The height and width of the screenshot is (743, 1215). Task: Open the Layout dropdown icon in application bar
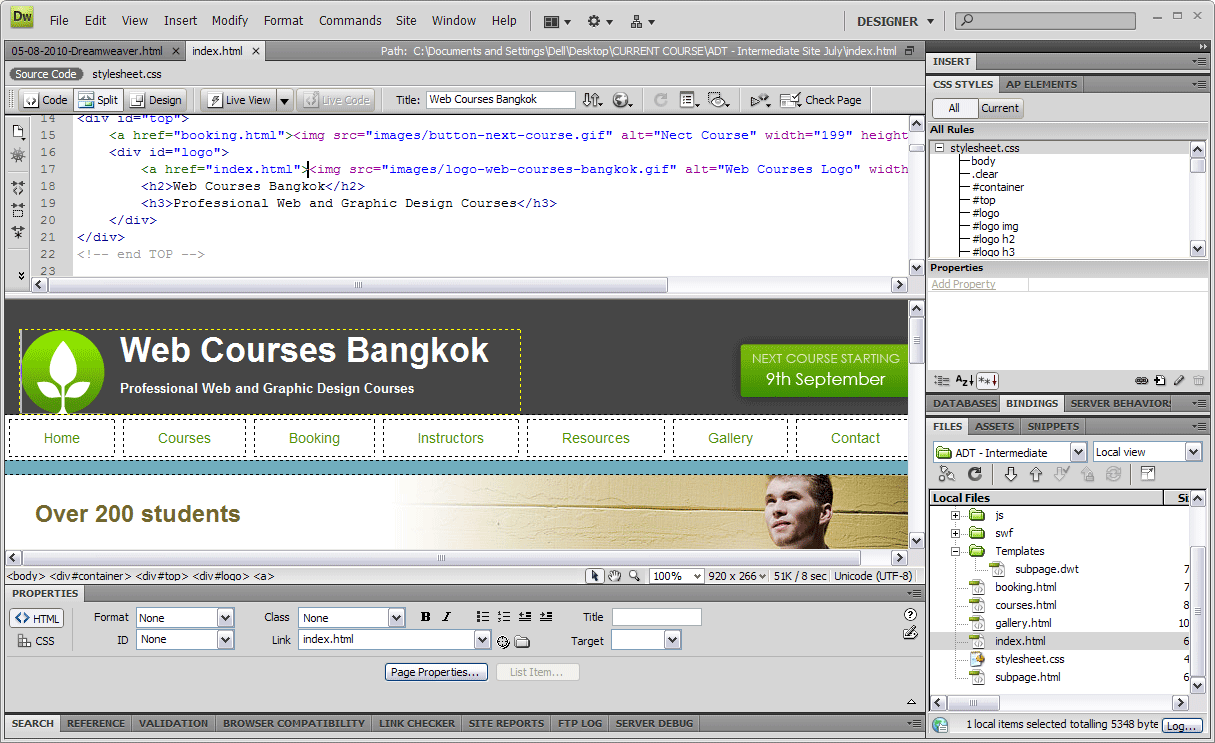pyautogui.click(x=557, y=21)
